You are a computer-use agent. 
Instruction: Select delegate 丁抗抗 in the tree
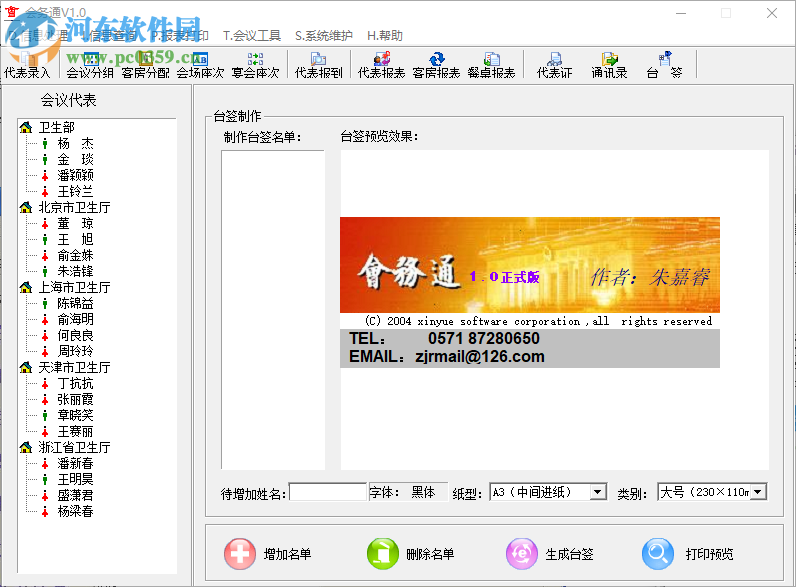[75, 383]
